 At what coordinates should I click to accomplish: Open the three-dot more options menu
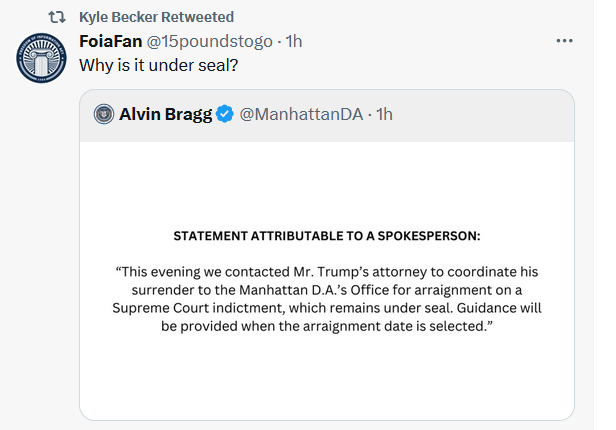click(x=564, y=41)
